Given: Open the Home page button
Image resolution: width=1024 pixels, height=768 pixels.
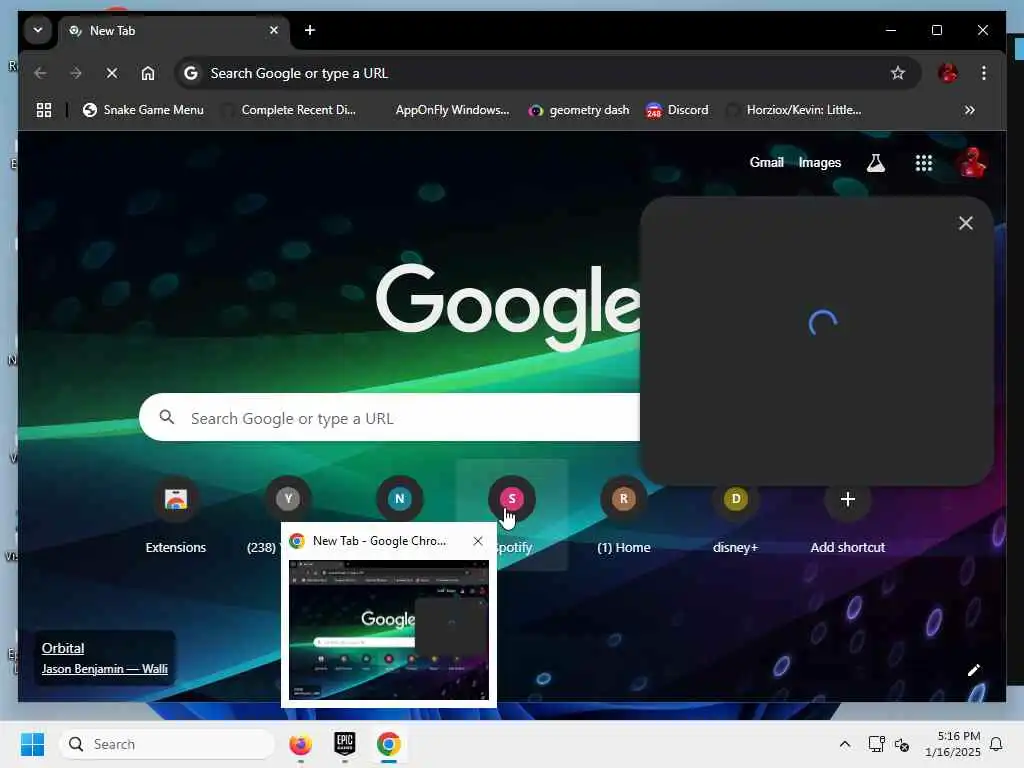Looking at the screenshot, I should pyautogui.click(x=148, y=73).
